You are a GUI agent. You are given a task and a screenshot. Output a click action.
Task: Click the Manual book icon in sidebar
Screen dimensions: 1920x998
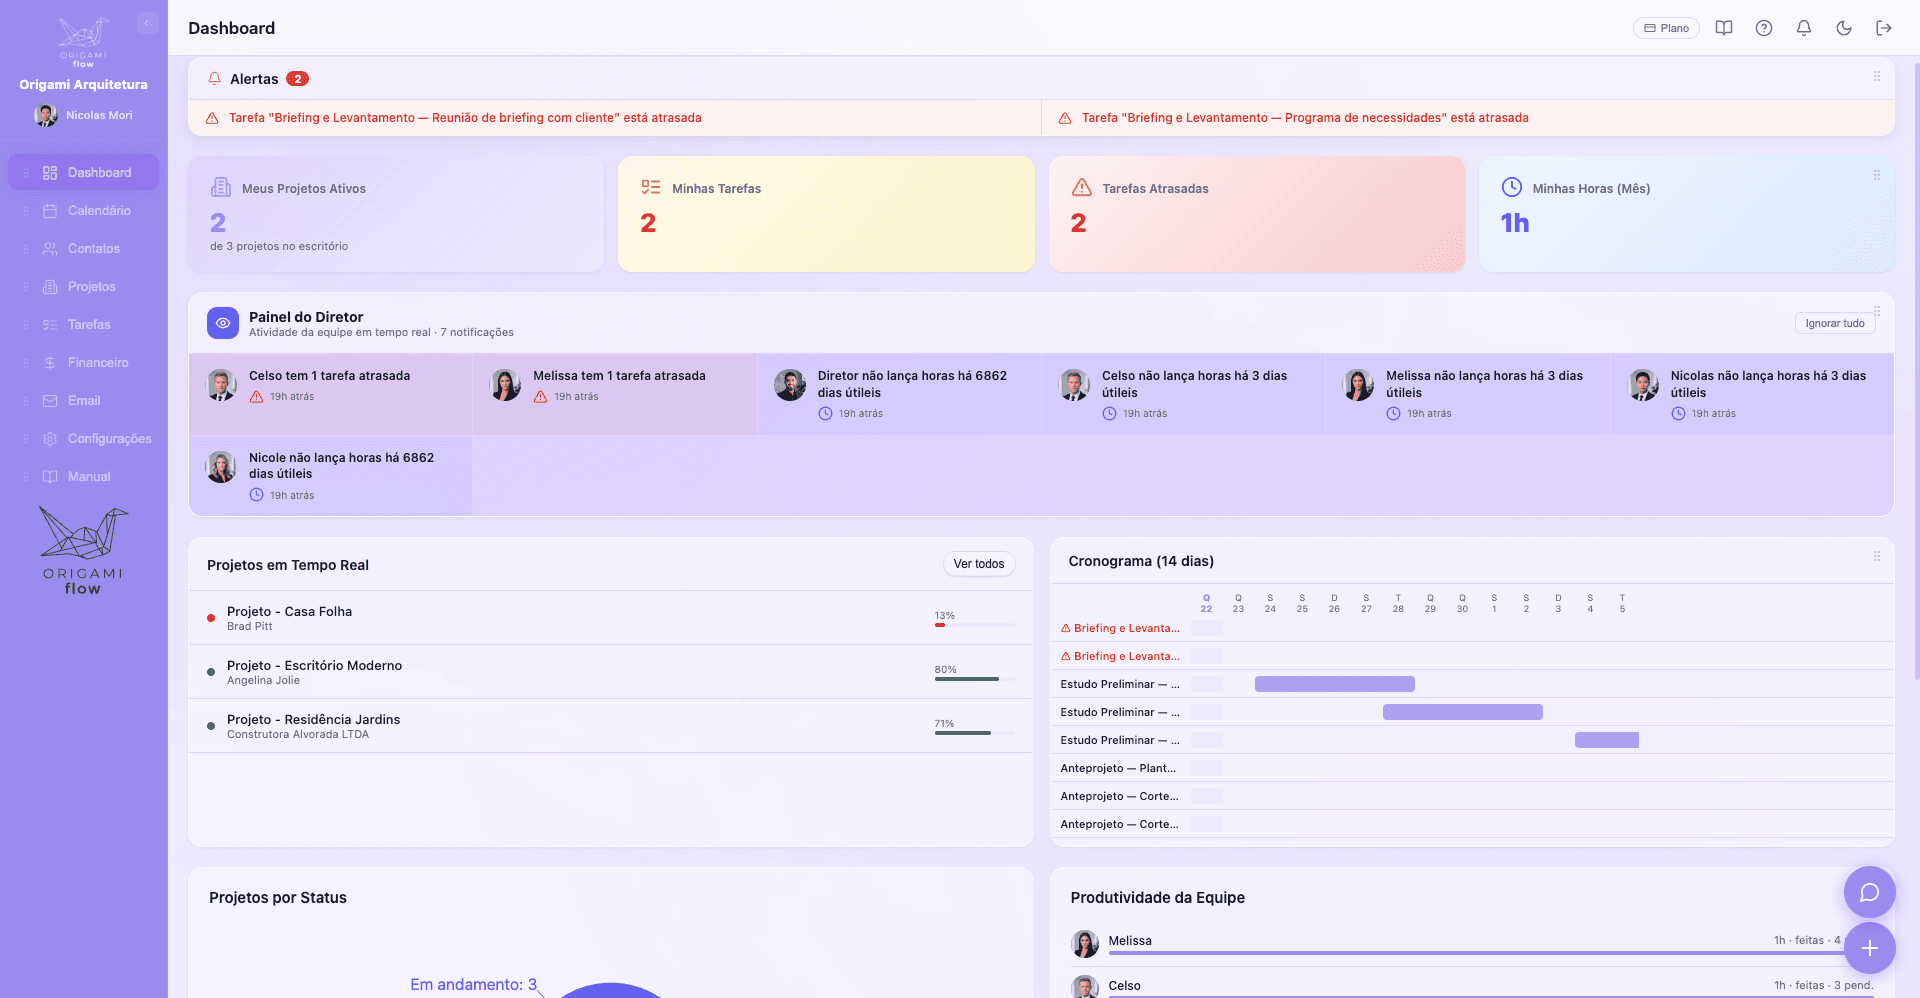(50, 477)
